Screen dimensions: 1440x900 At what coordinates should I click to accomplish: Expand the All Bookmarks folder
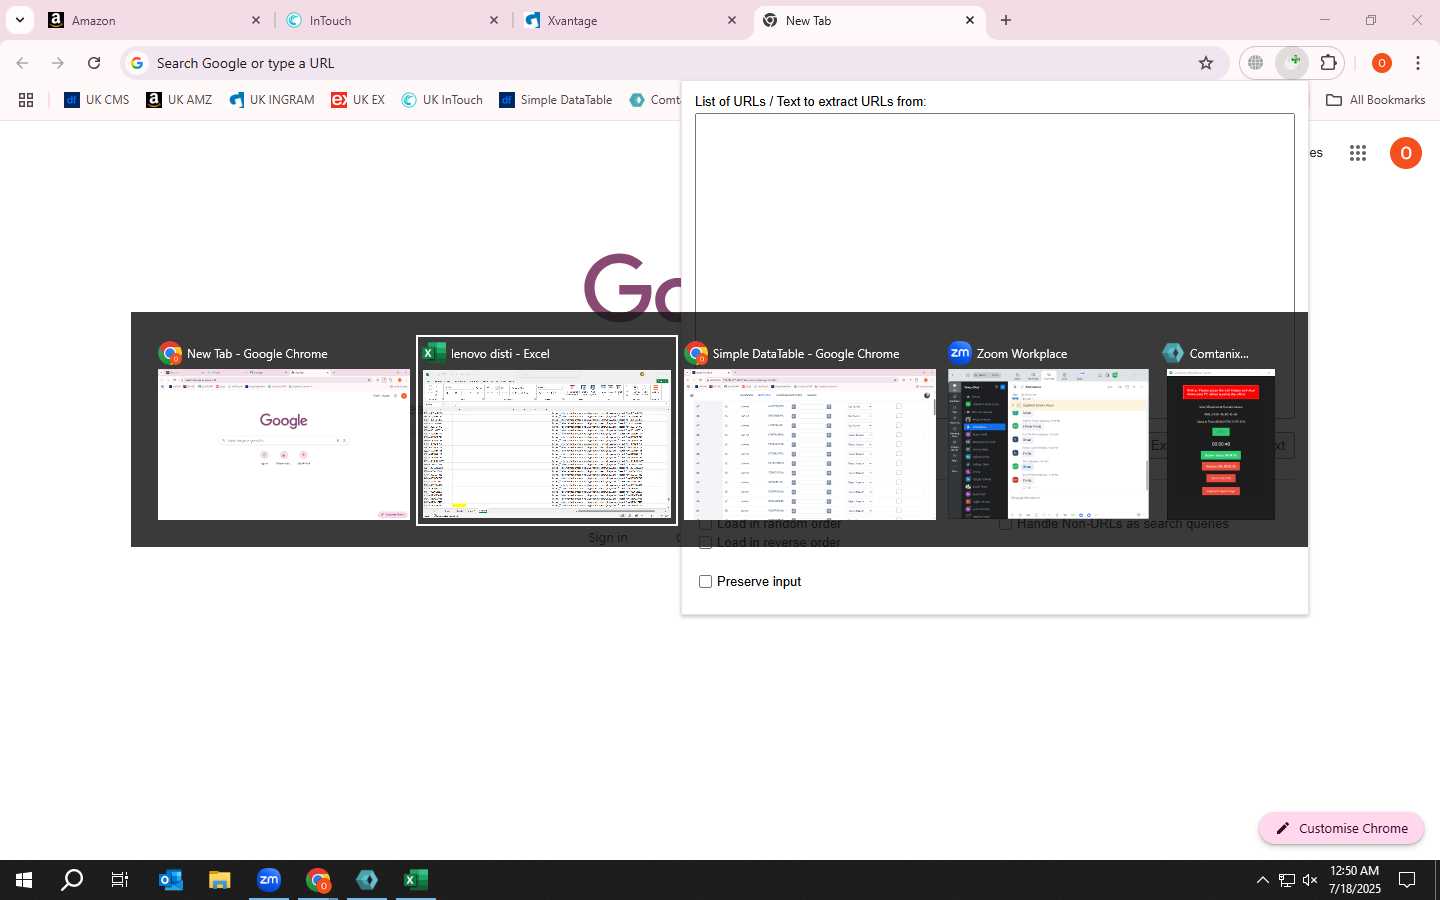point(1375,100)
